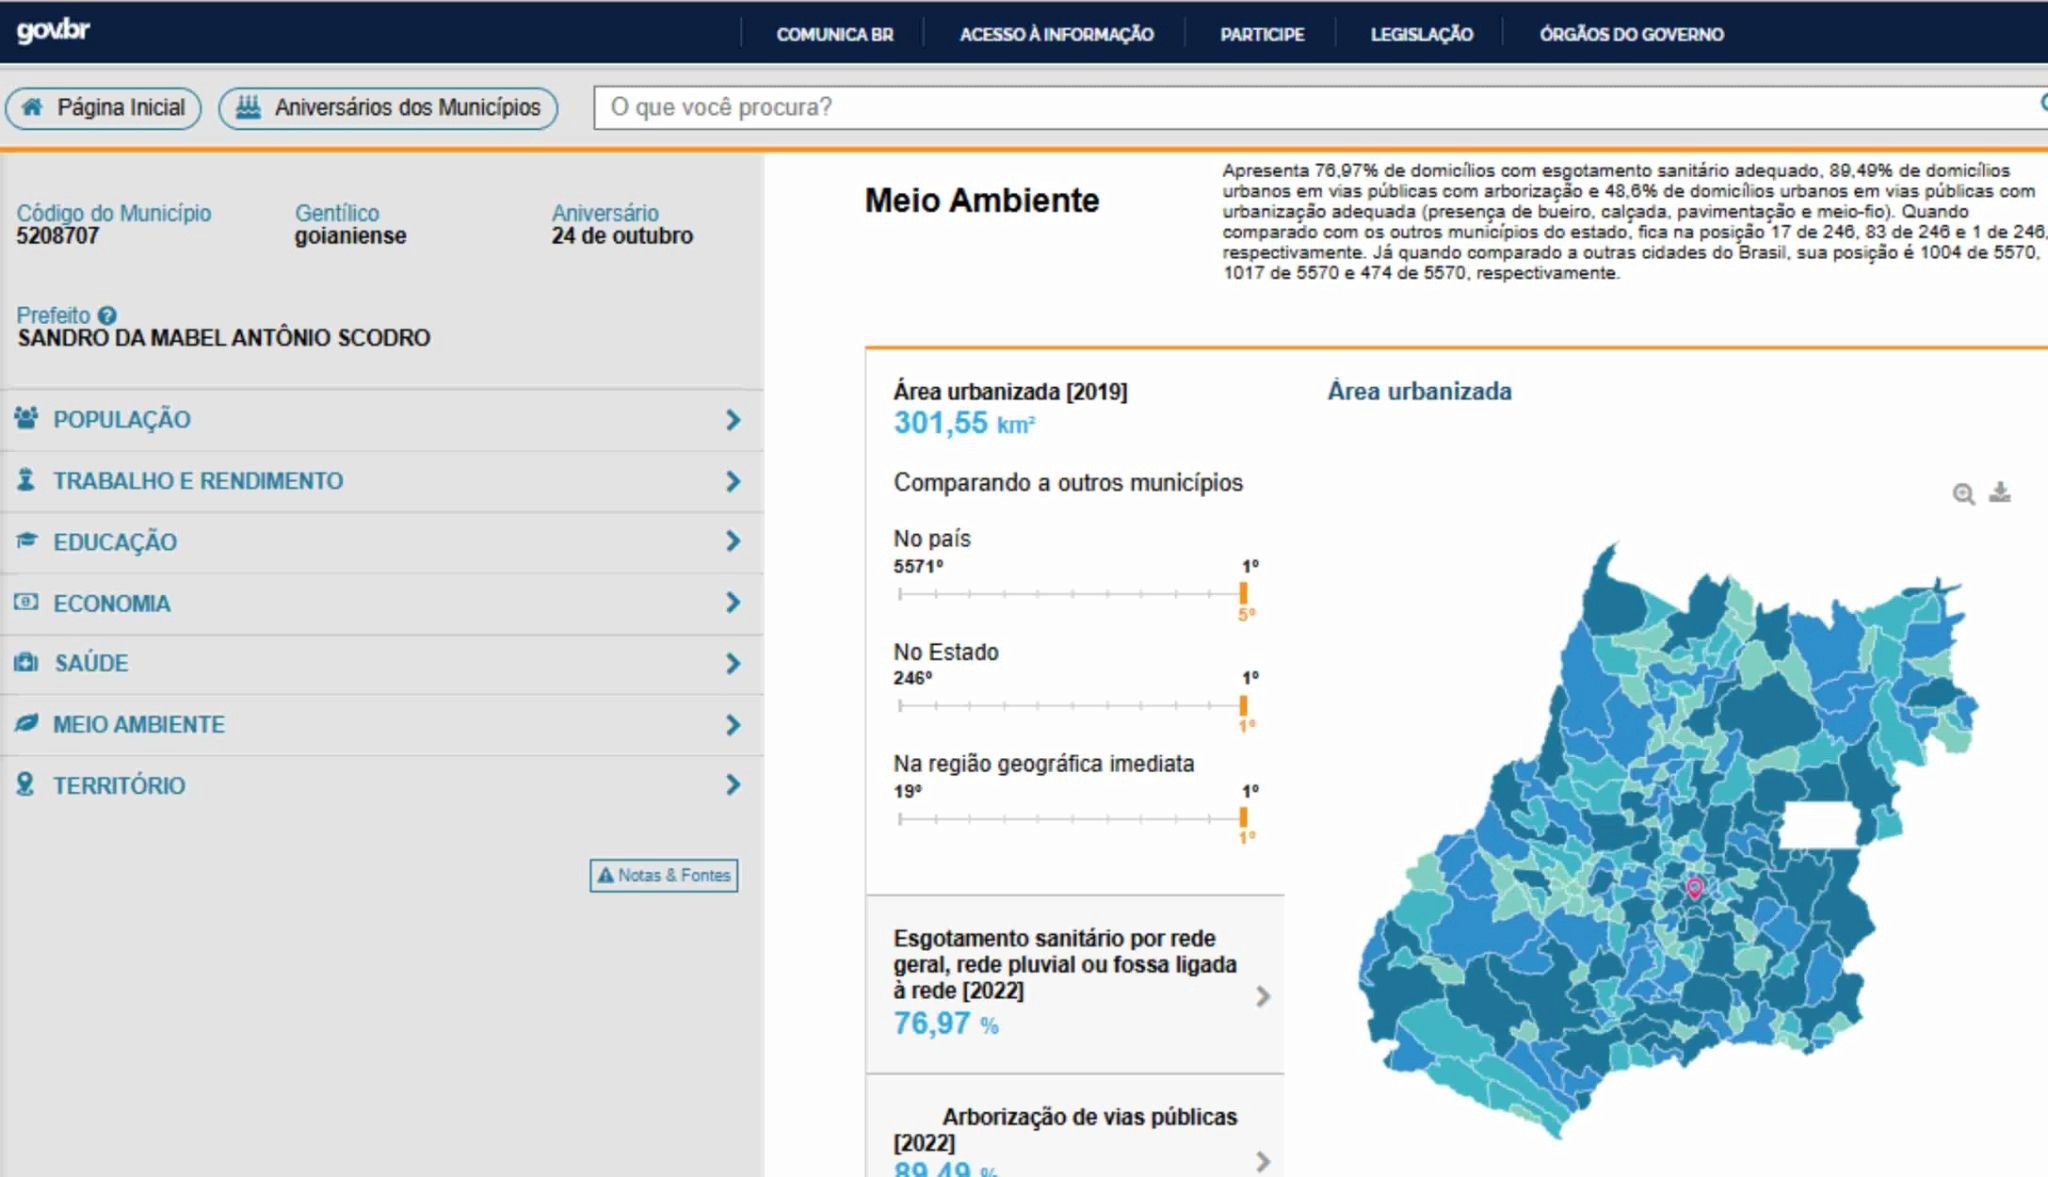Expand the Meio Ambiente section chevron
Image resolution: width=2048 pixels, height=1177 pixels.
point(733,724)
